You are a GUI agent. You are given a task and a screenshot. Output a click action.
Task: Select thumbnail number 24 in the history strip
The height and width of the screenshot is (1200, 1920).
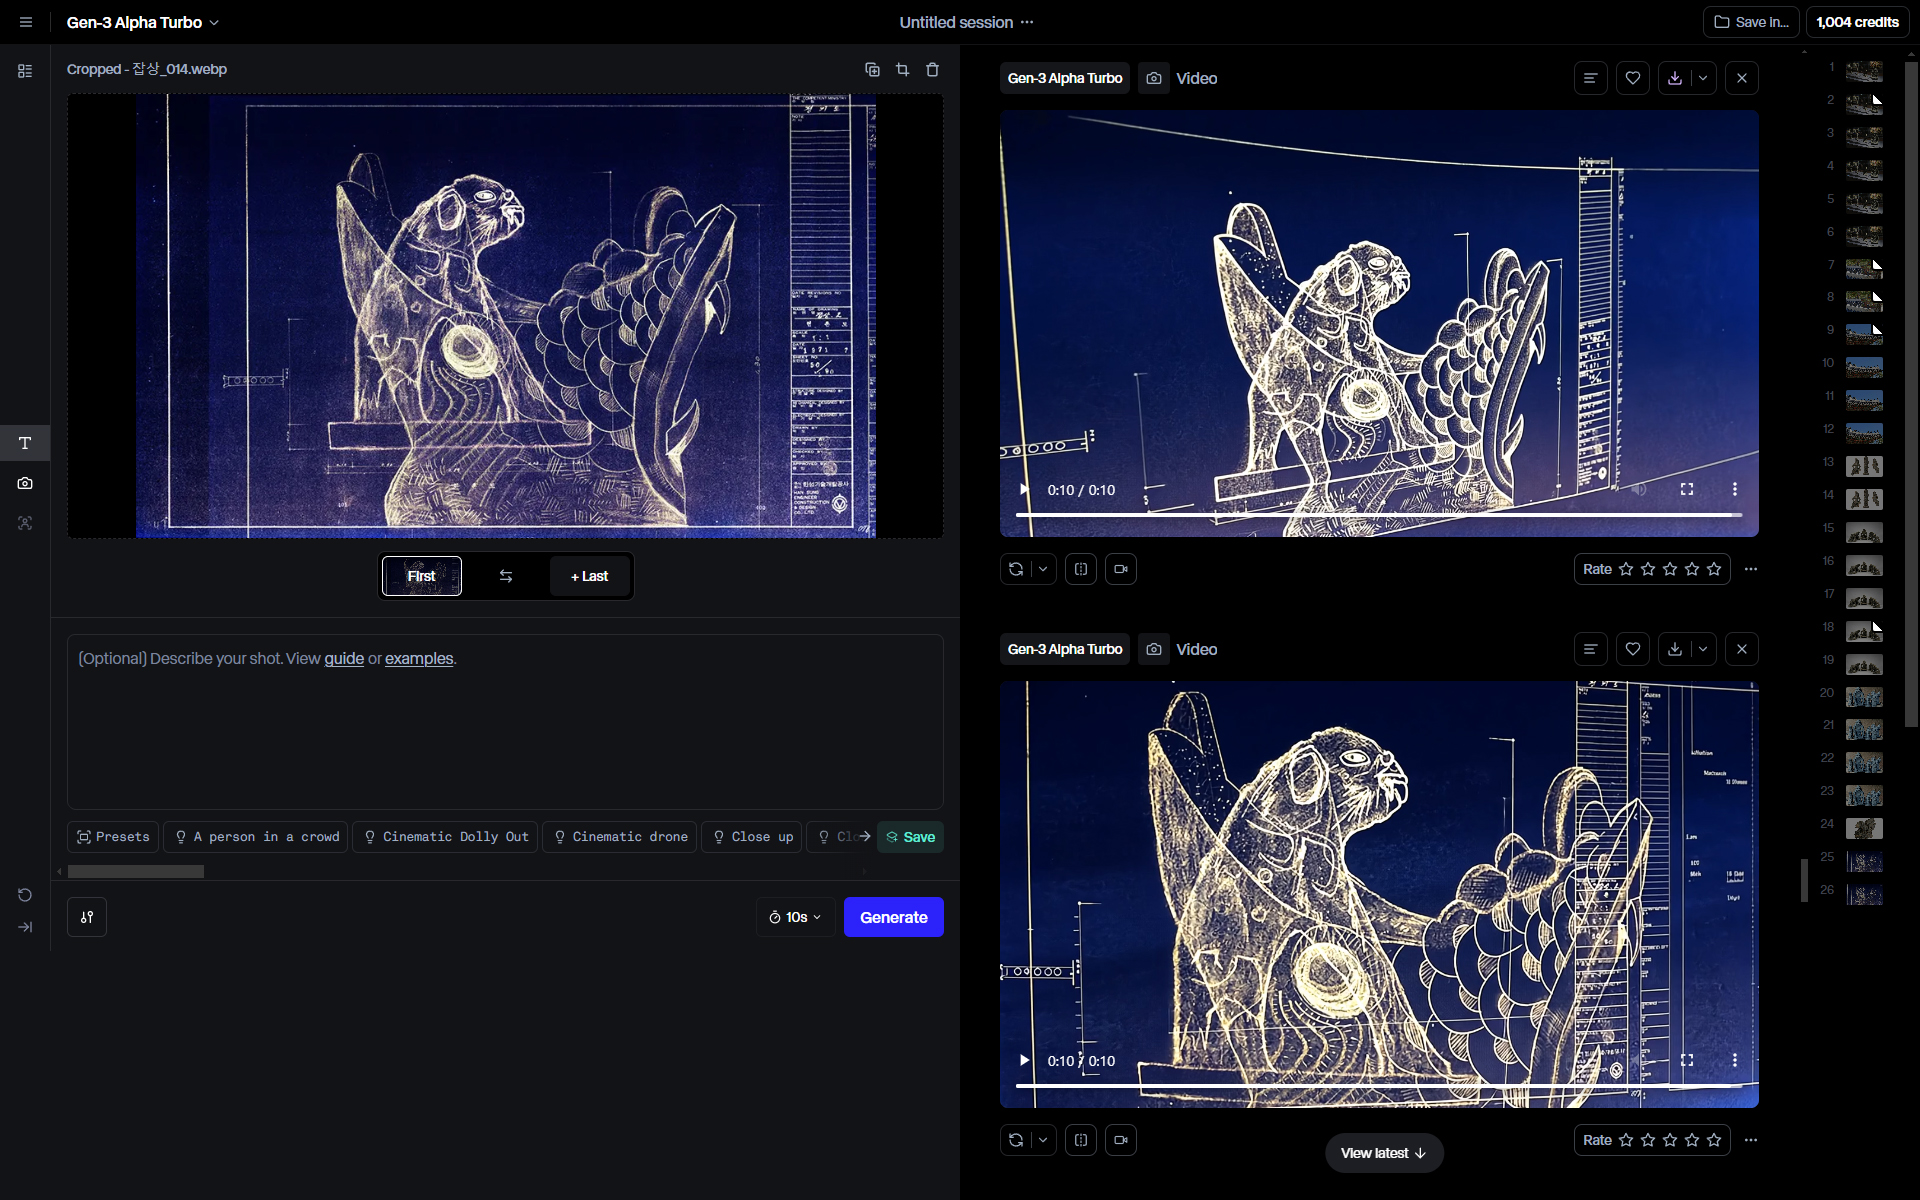(1863, 828)
